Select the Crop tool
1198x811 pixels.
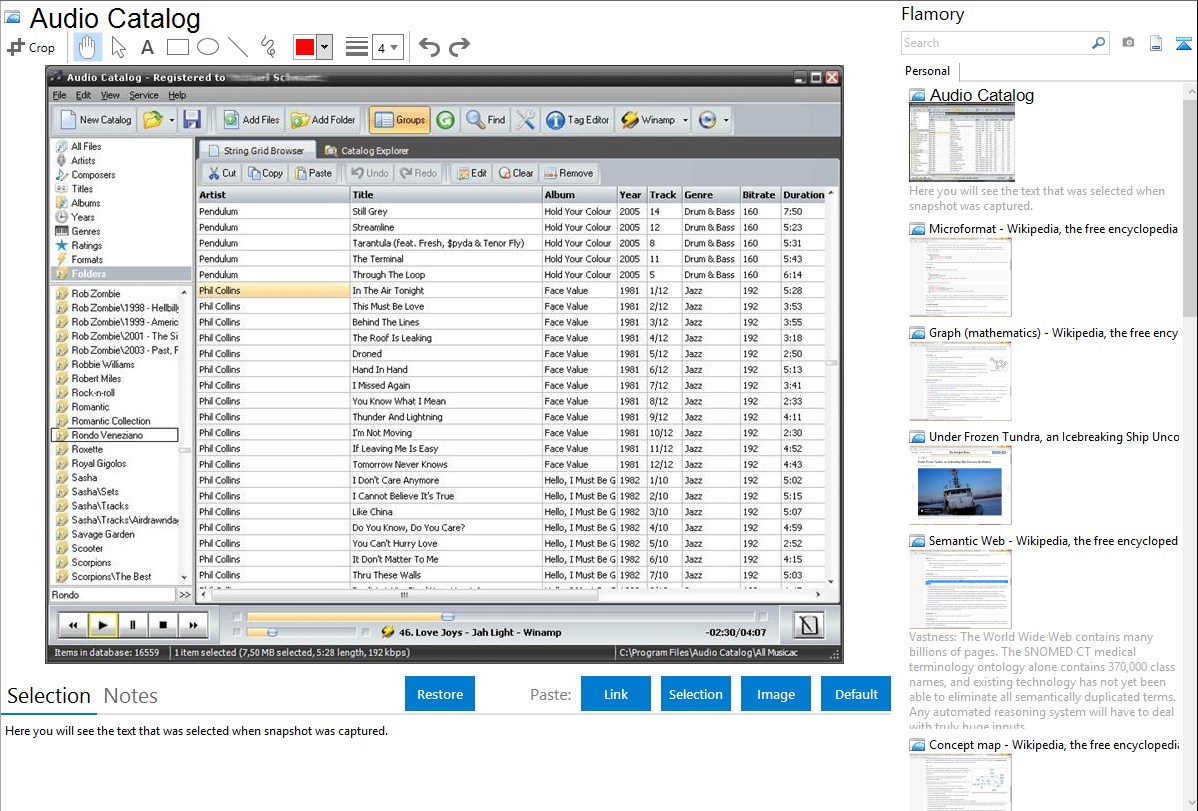coord(31,47)
